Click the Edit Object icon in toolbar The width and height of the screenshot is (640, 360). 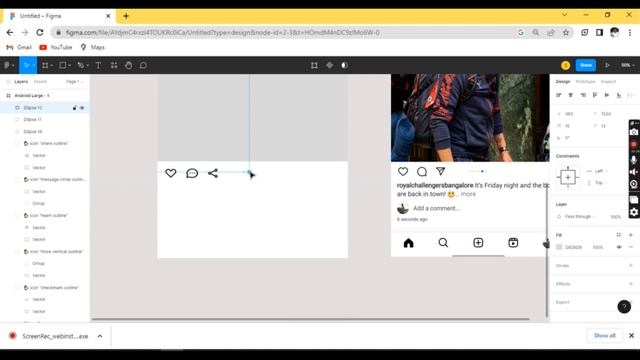(314, 65)
